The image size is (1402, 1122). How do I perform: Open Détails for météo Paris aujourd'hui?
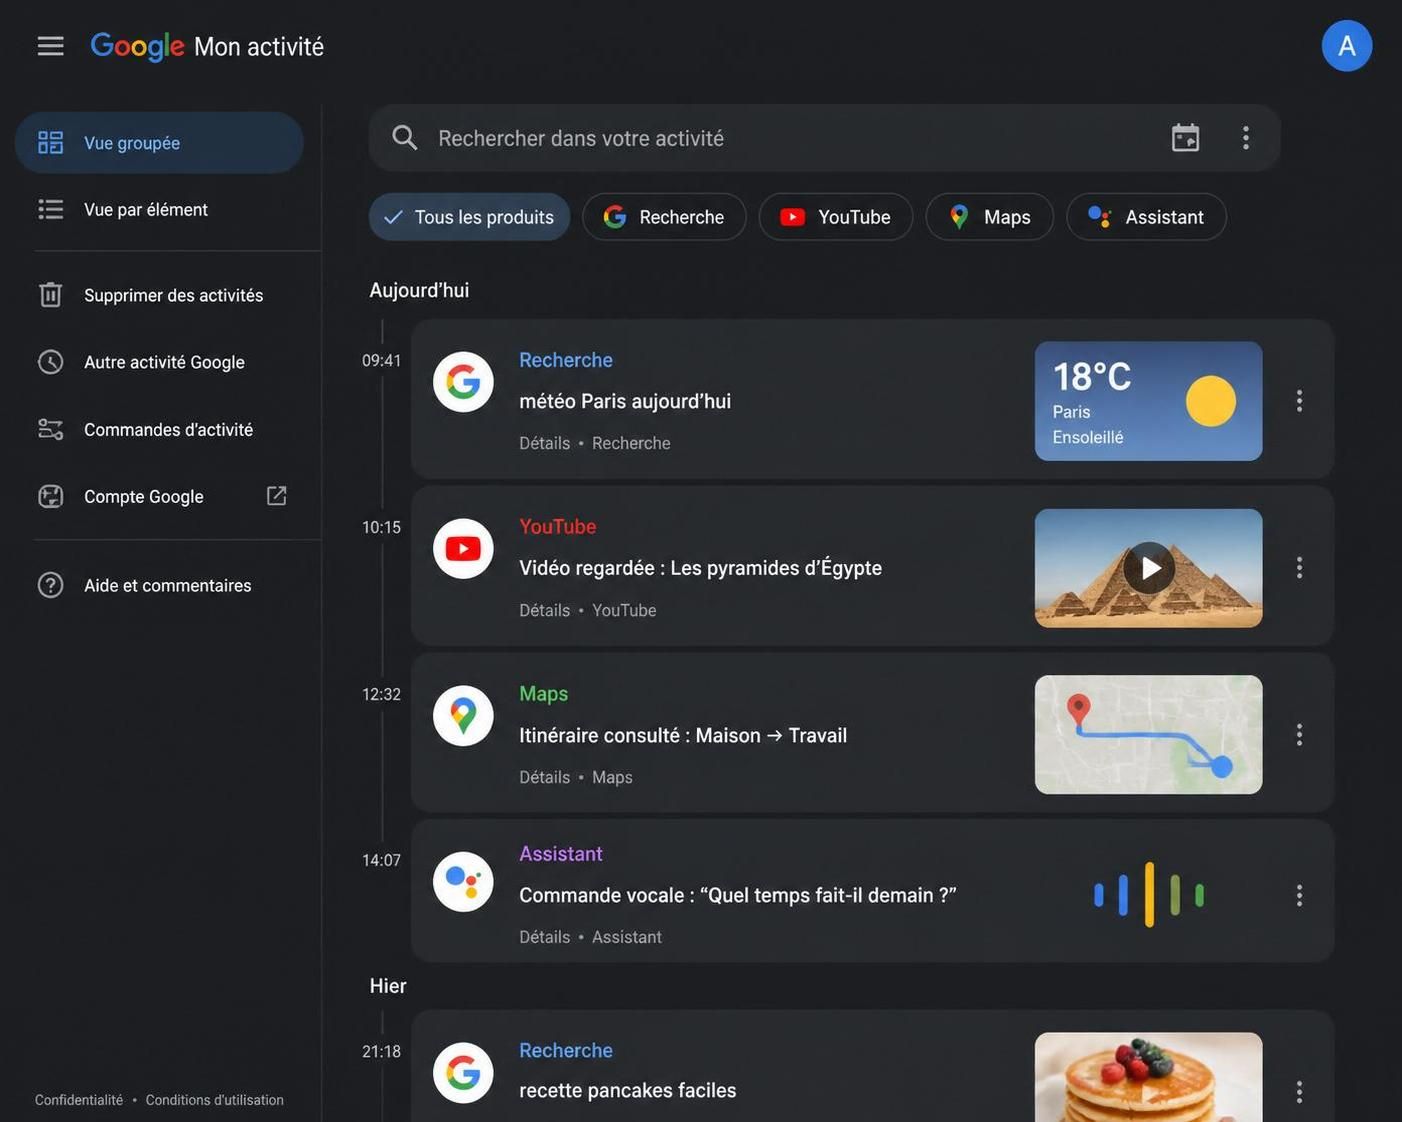[544, 443]
